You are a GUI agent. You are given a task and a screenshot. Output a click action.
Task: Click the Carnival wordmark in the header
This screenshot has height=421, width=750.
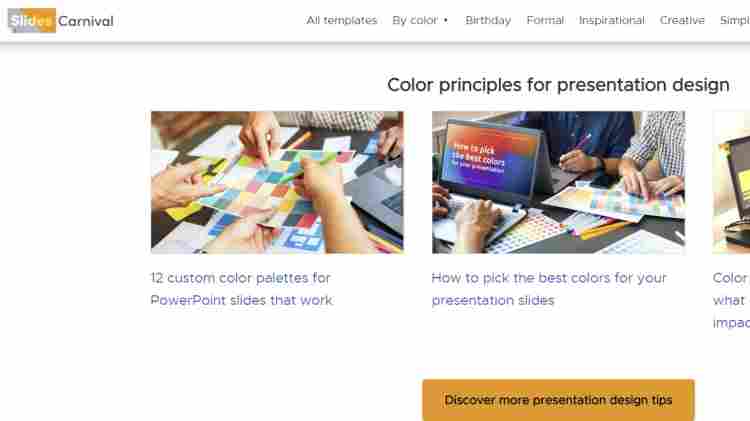pos(85,21)
